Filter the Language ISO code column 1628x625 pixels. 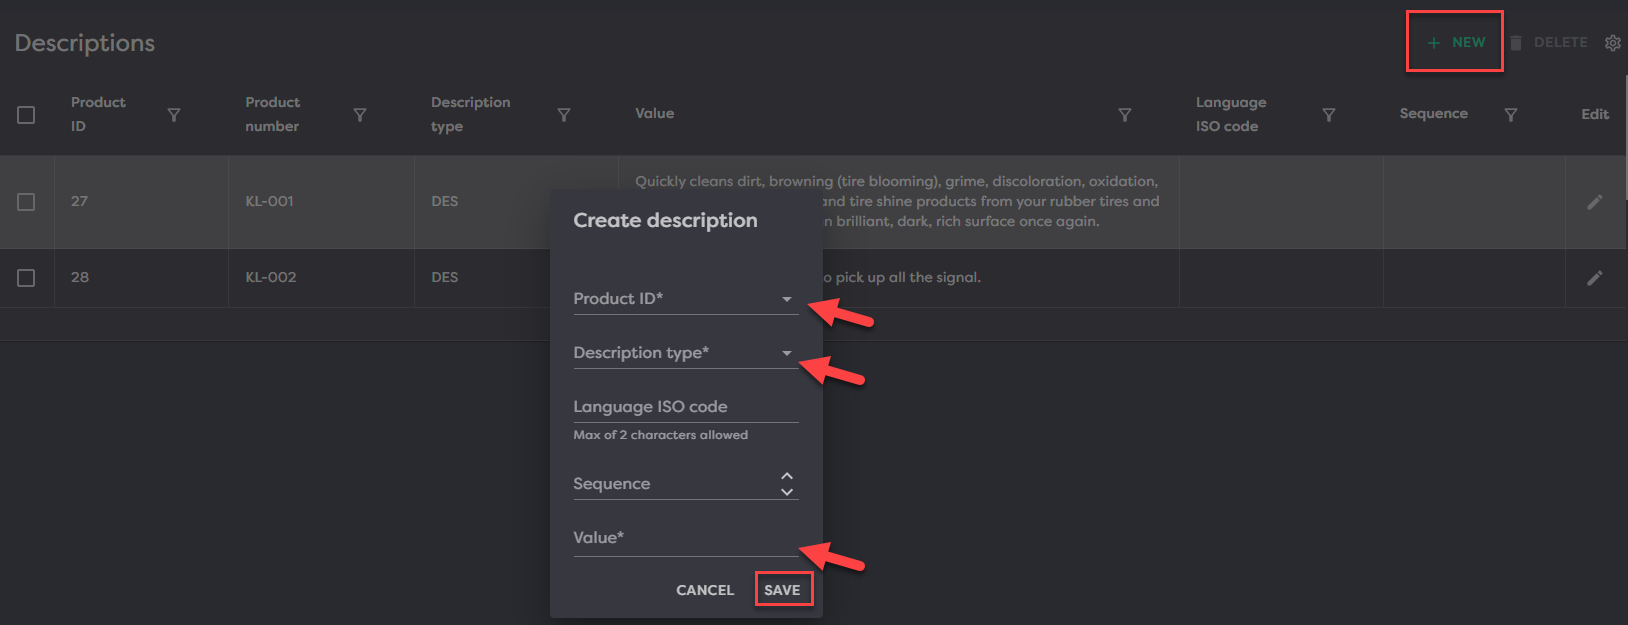pyautogui.click(x=1329, y=115)
